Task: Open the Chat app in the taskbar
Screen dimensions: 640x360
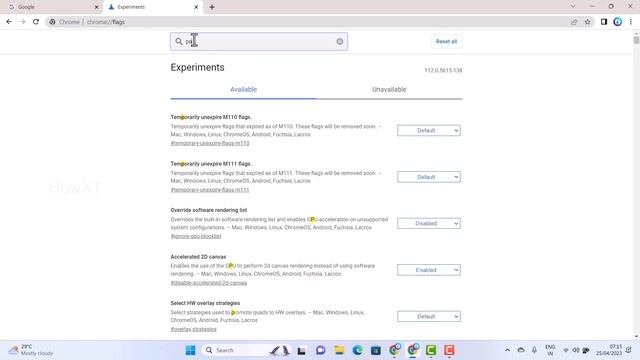Action: pos(320,350)
